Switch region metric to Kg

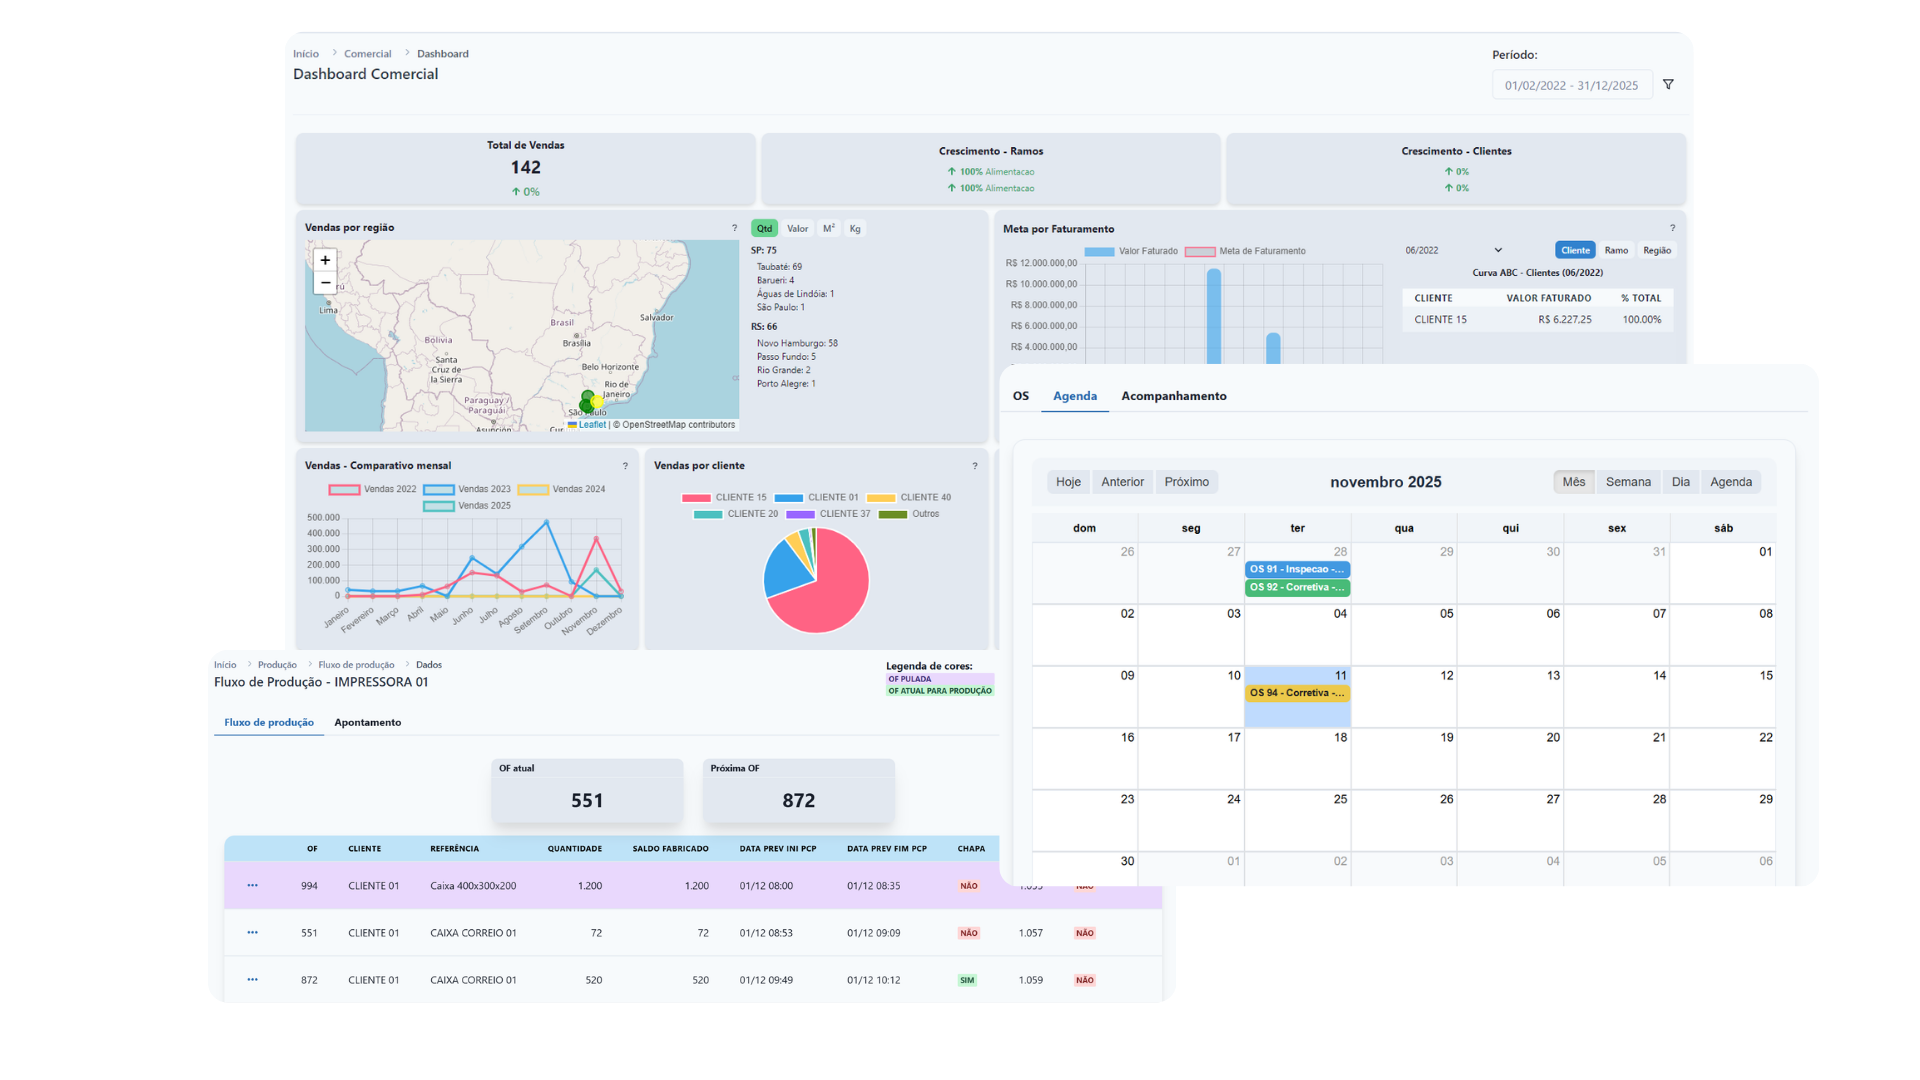[855, 229]
